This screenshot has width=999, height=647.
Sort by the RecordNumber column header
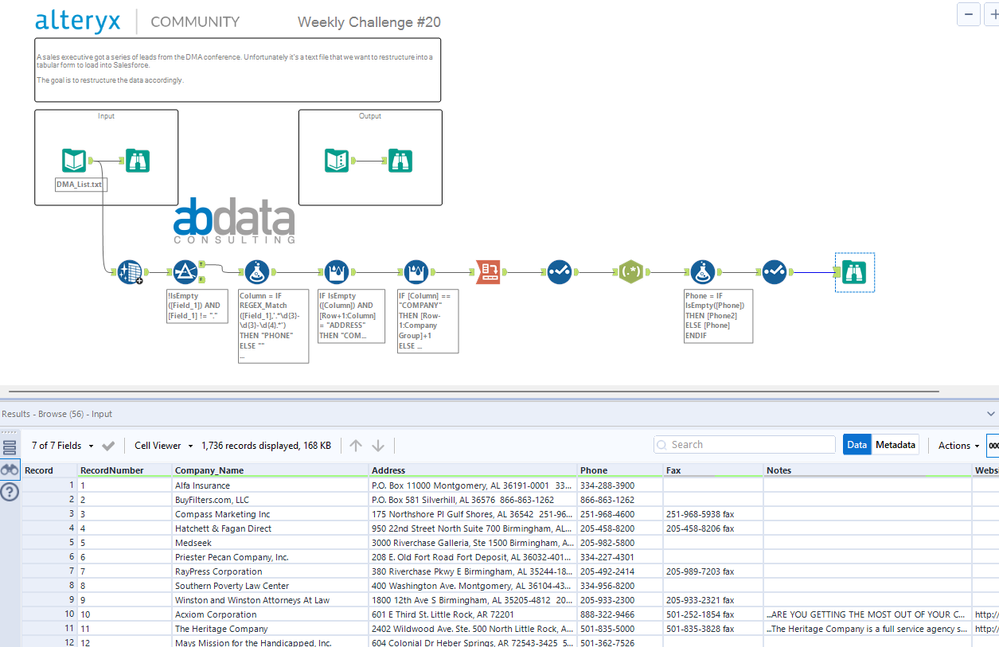[125, 471]
